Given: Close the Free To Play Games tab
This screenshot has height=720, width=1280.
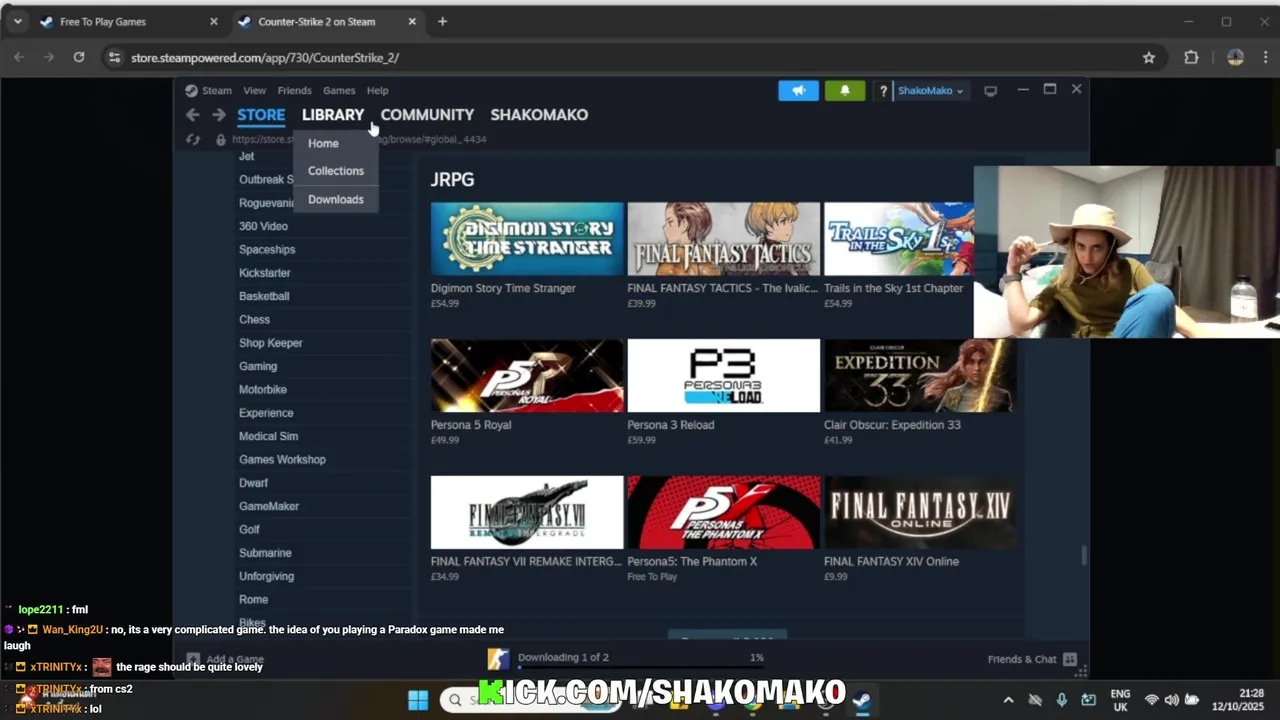Looking at the screenshot, I should 213,21.
